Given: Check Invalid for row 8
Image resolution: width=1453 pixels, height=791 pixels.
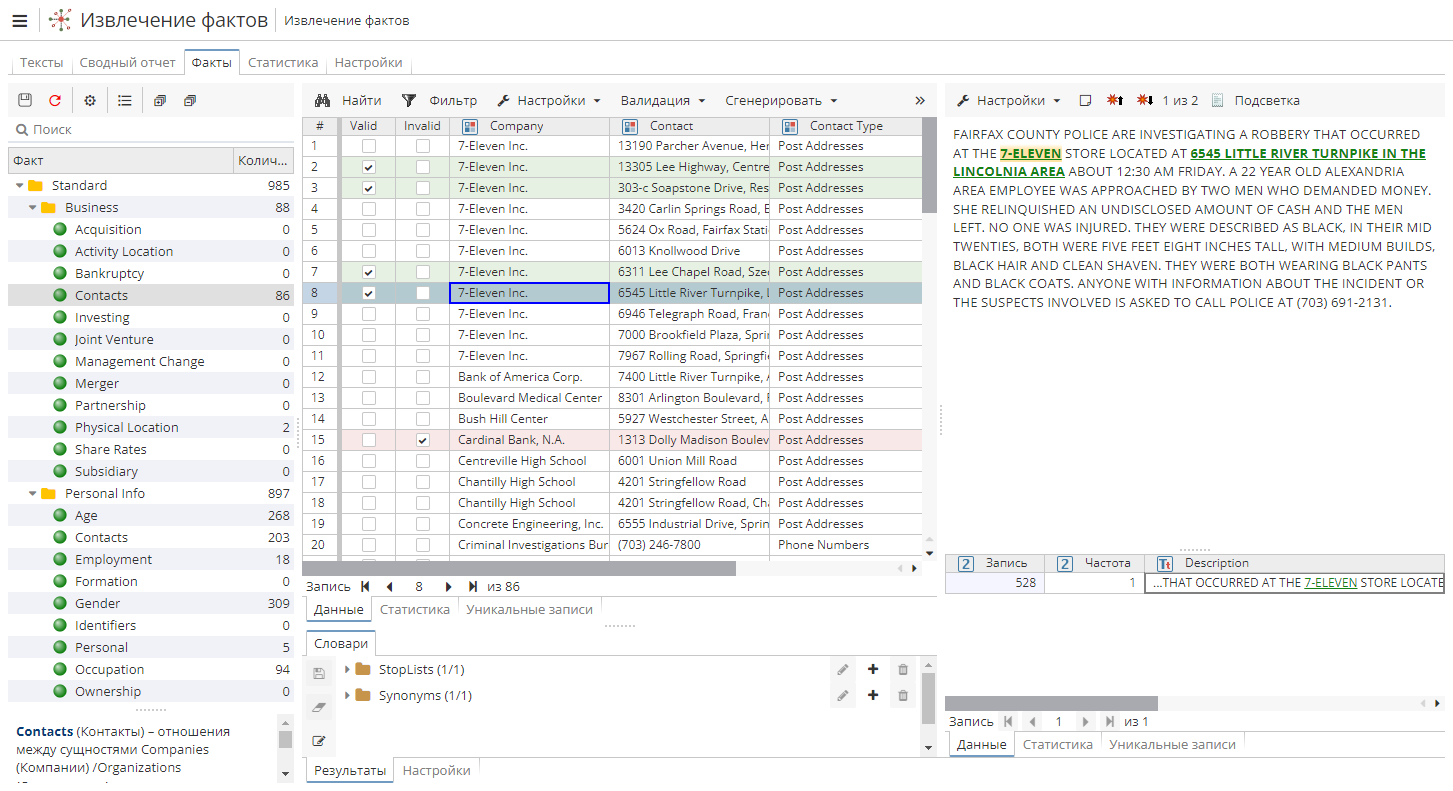Looking at the screenshot, I should coord(423,293).
